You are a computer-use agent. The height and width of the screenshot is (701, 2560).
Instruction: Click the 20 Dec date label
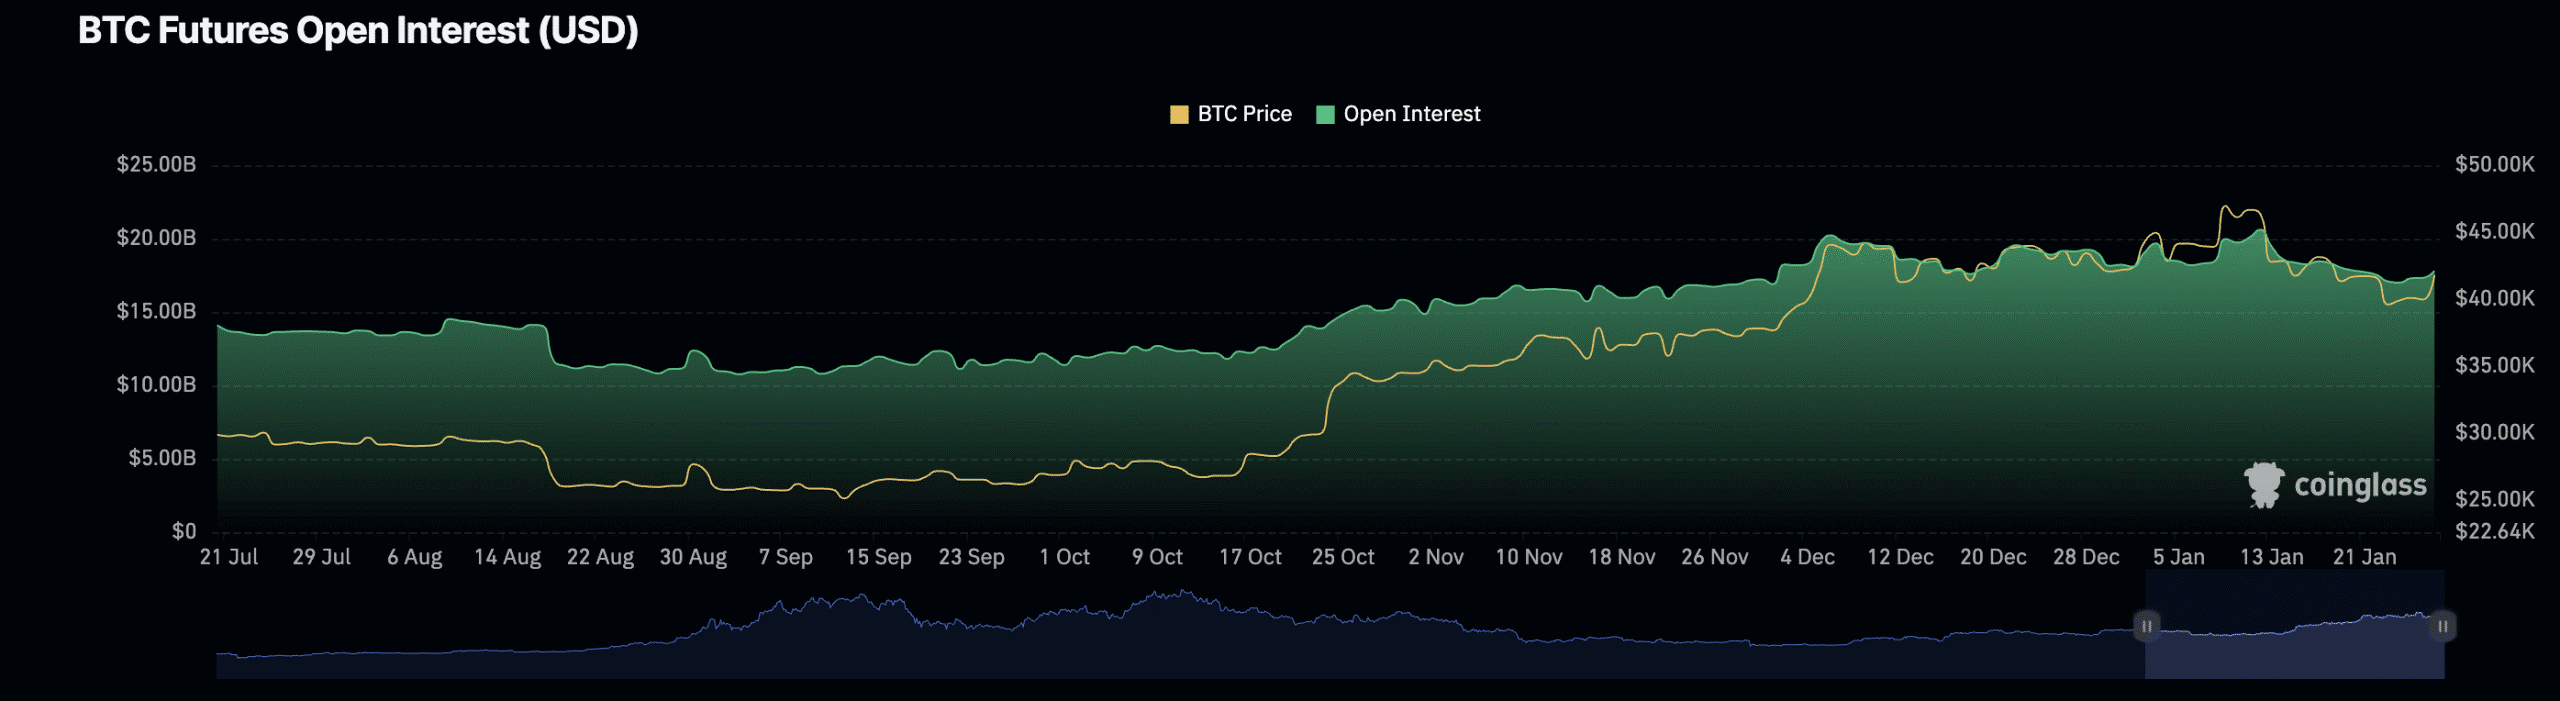coord(1994,557)
